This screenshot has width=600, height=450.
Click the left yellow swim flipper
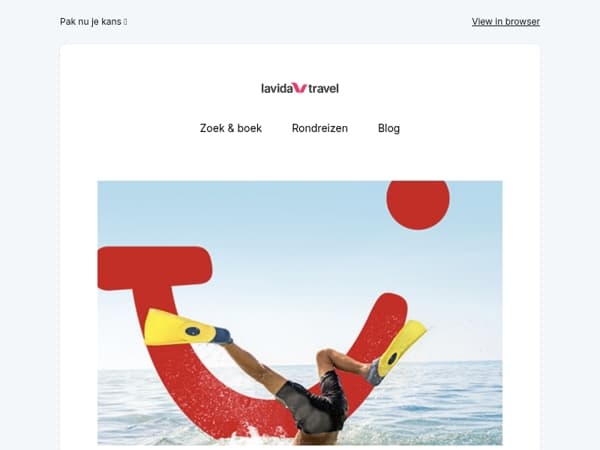180,328
